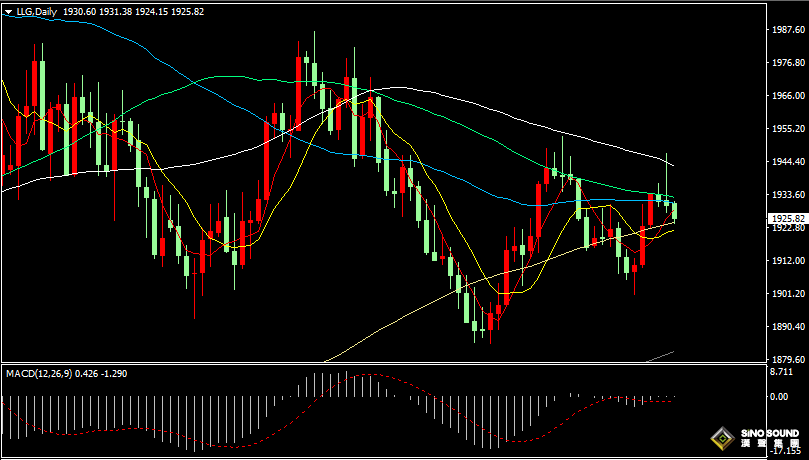The height and width of the screenshot is (460, 809).
Task: Click the current price tag 1925.82
Action: (x=789, y=218)
